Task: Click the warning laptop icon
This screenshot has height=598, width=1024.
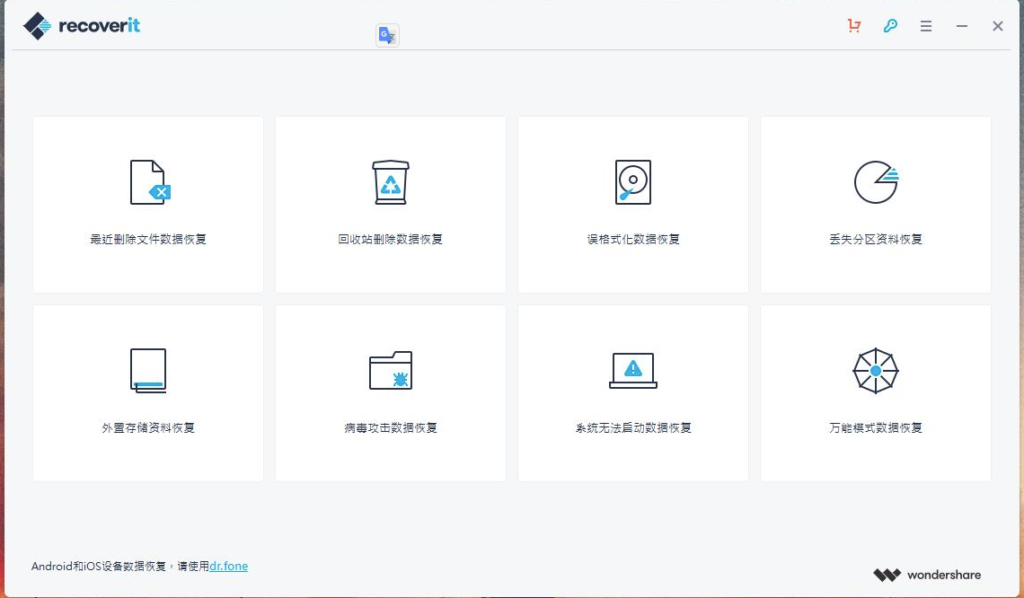Action: (632, 369)
